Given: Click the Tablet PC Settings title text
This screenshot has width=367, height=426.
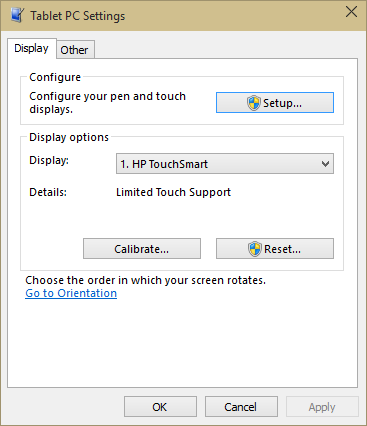Looking at the screenshot, I should point(78,16).
